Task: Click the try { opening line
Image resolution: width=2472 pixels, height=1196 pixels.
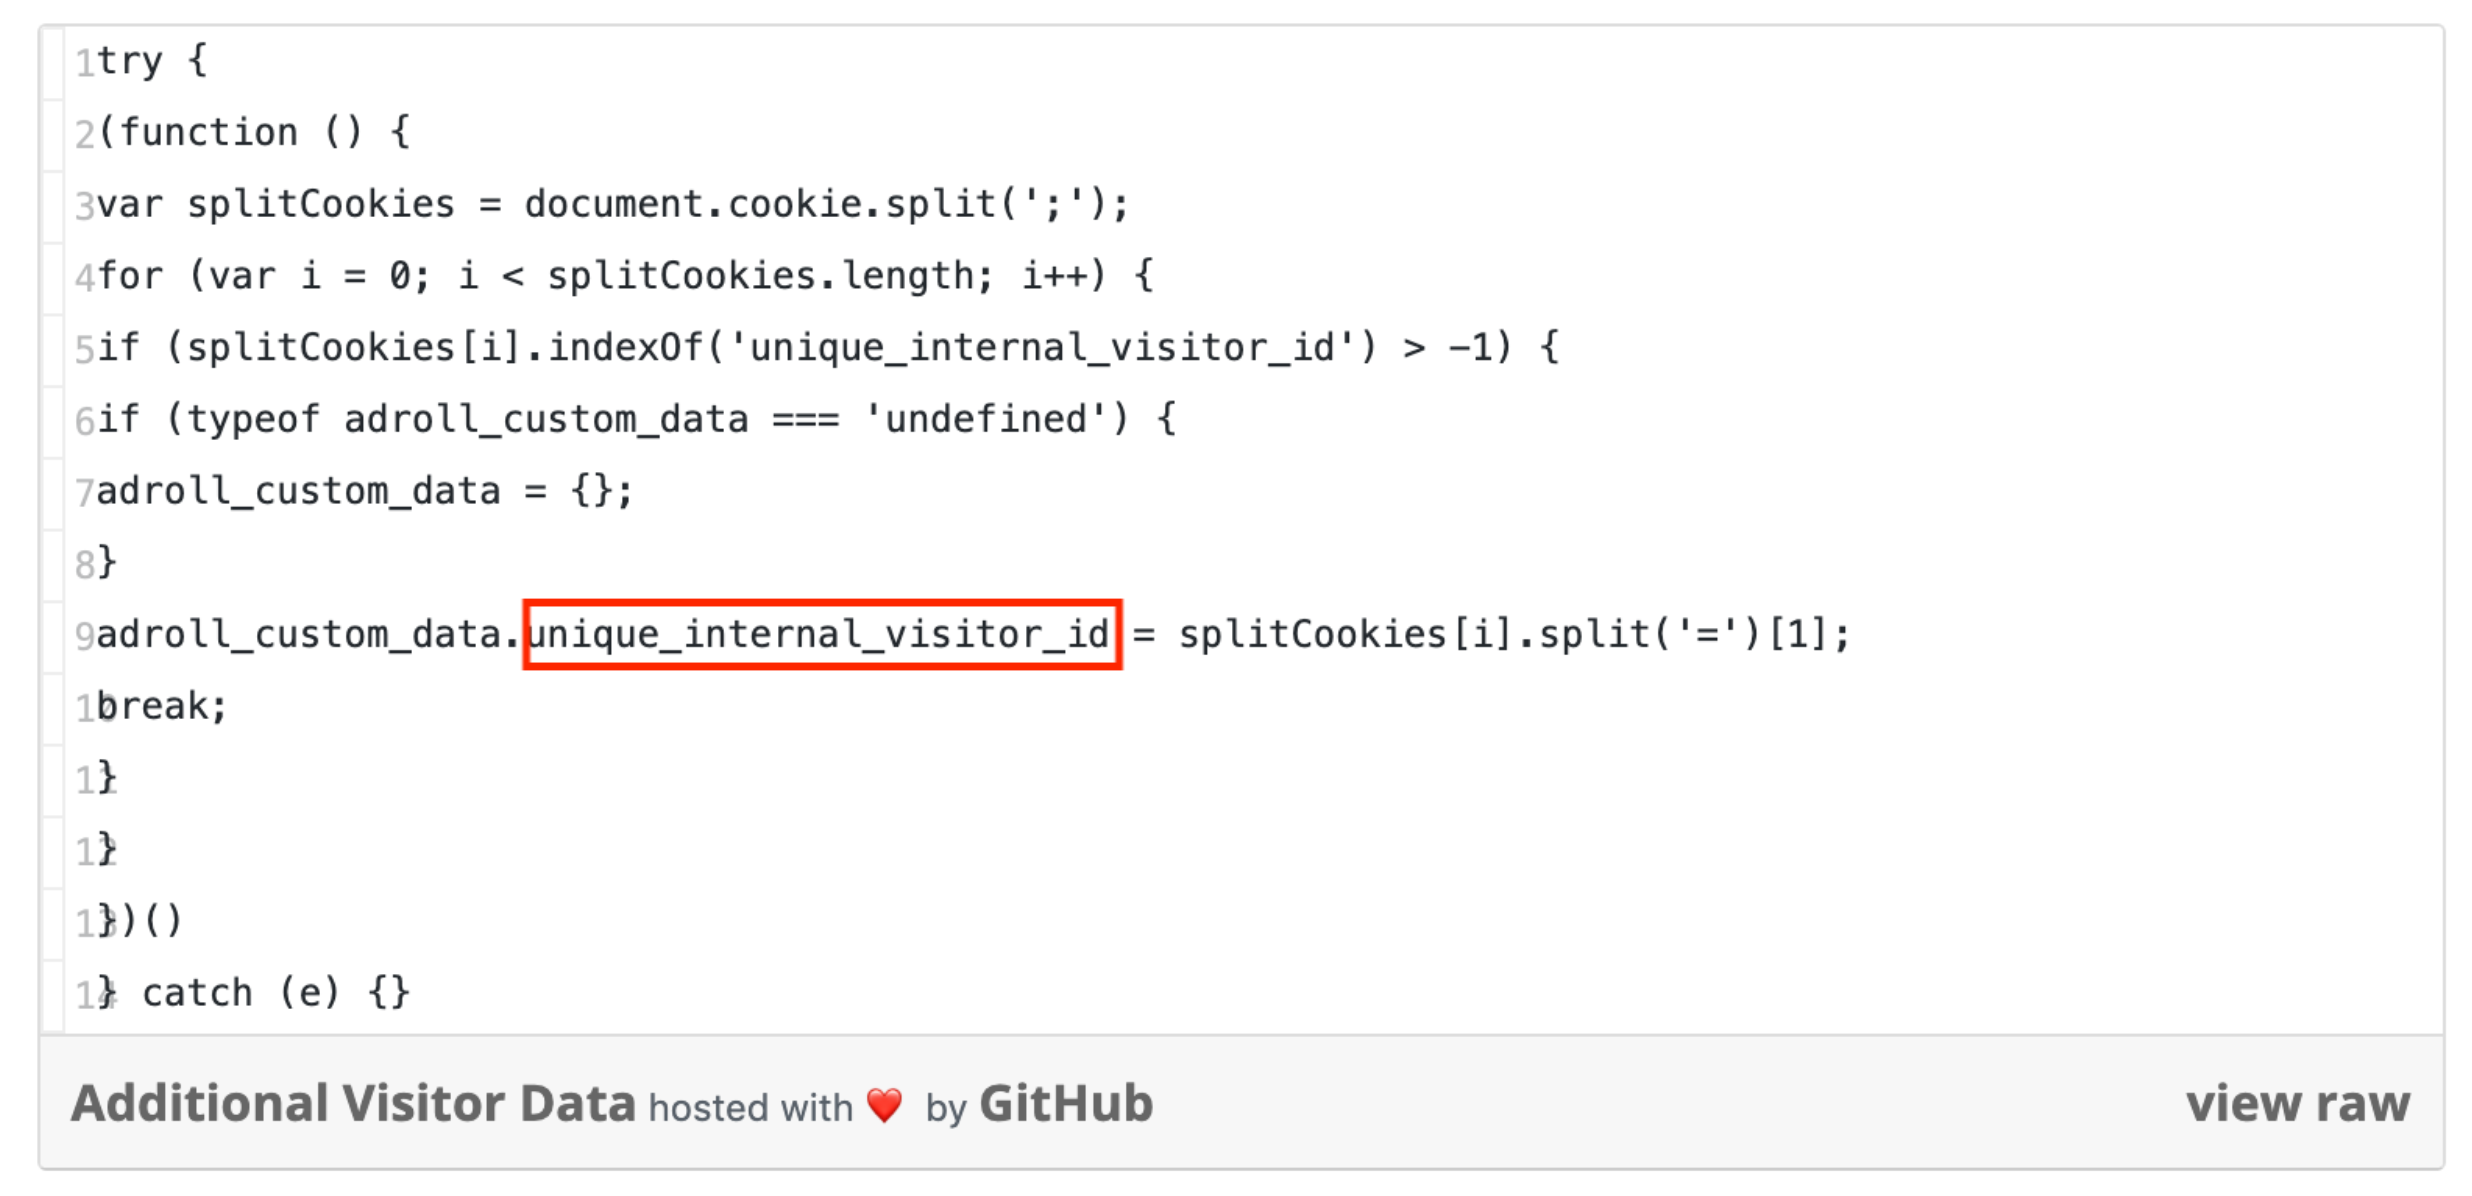Action: [152, 62]
